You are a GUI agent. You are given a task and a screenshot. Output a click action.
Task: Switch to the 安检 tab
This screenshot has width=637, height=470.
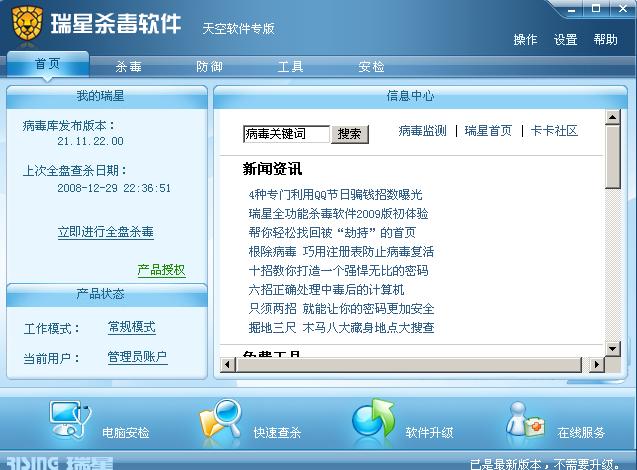371,66
